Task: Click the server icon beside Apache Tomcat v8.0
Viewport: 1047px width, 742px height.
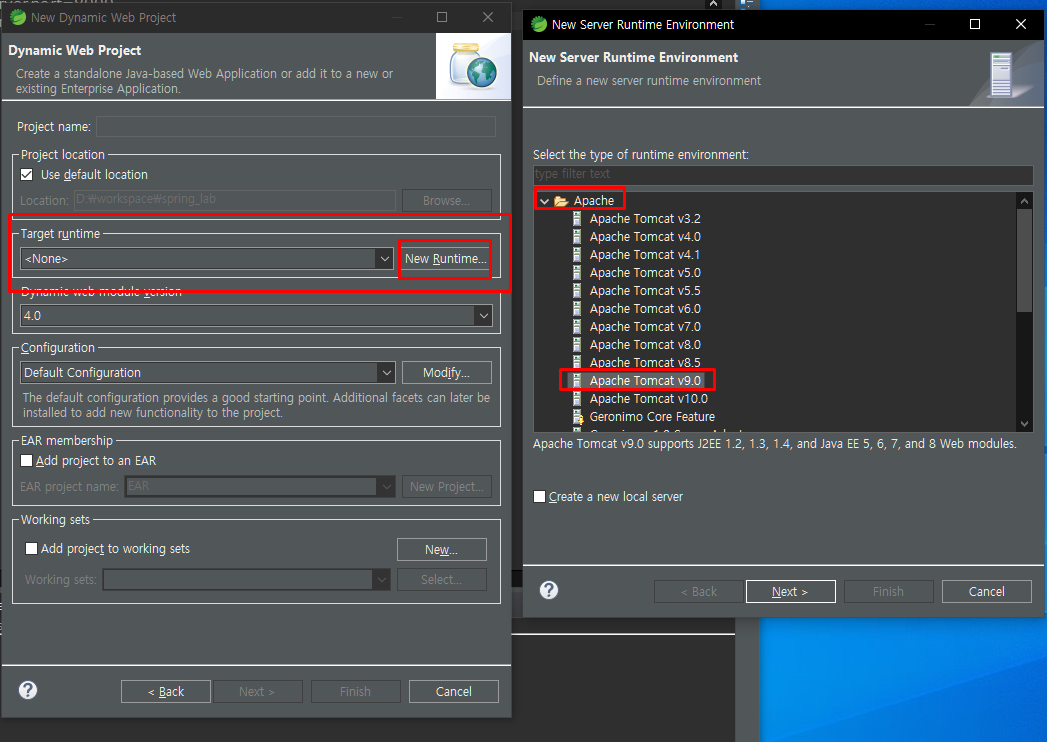Action: pos(577,345)
